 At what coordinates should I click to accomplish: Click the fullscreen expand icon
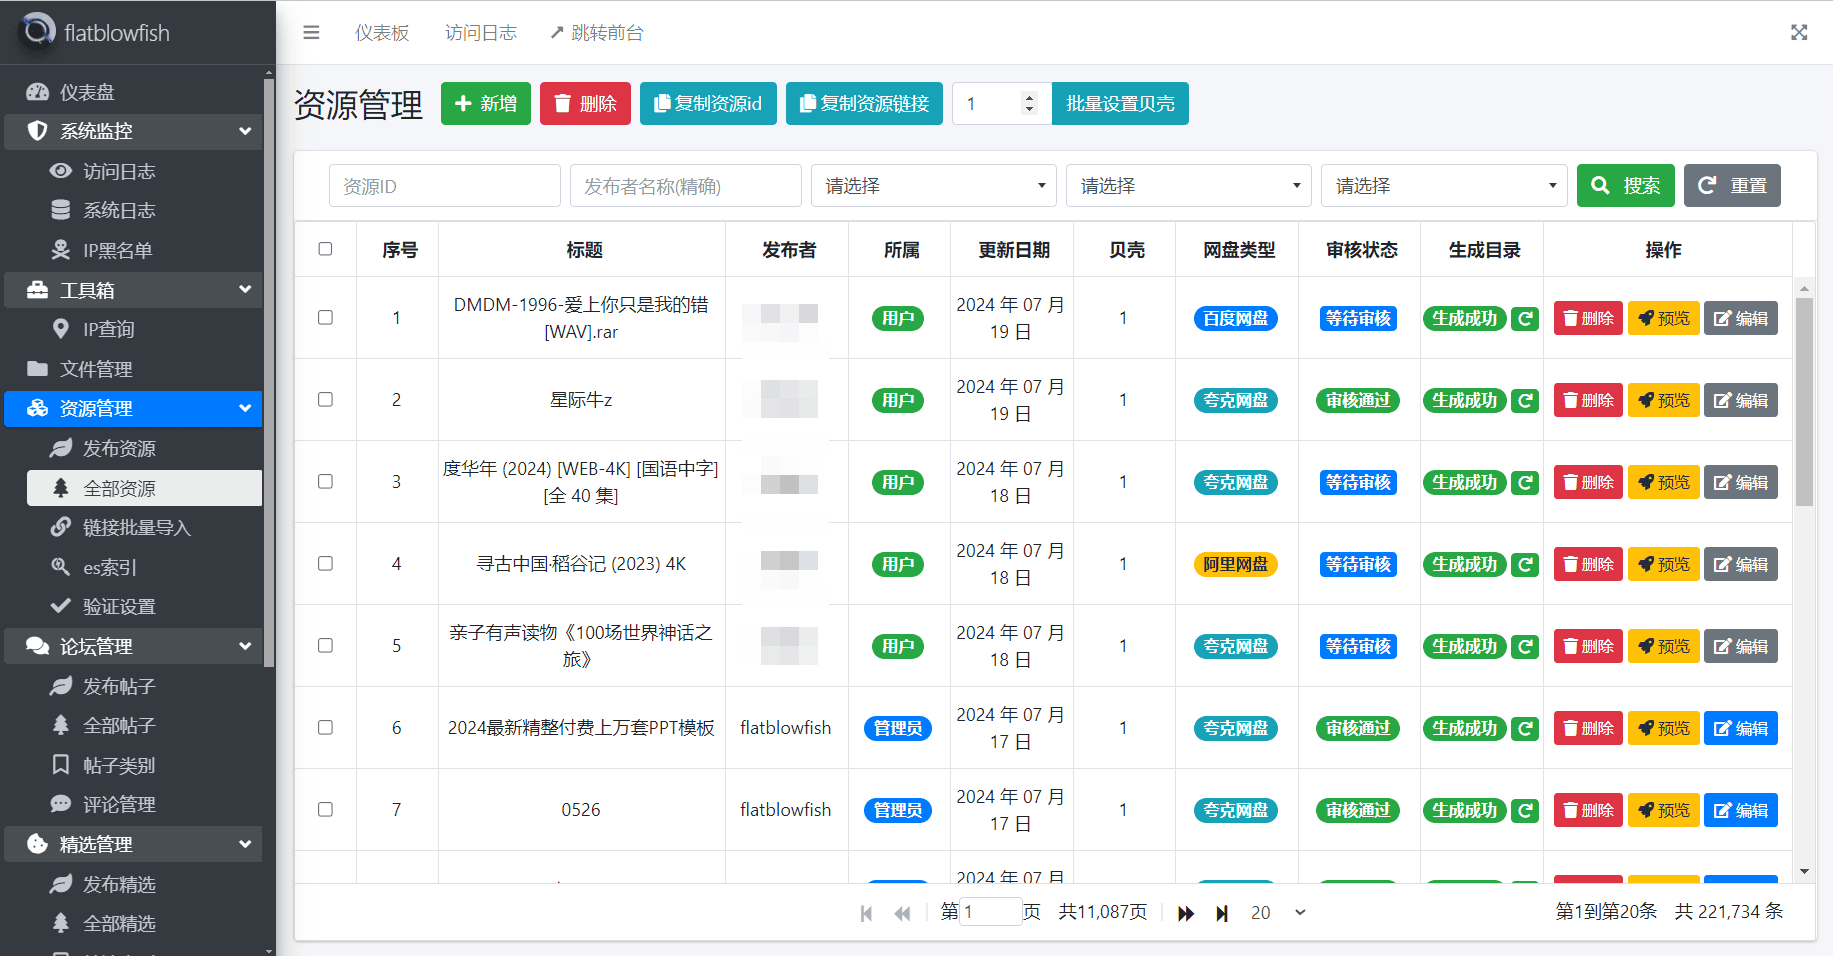[x=1799, y=33]
